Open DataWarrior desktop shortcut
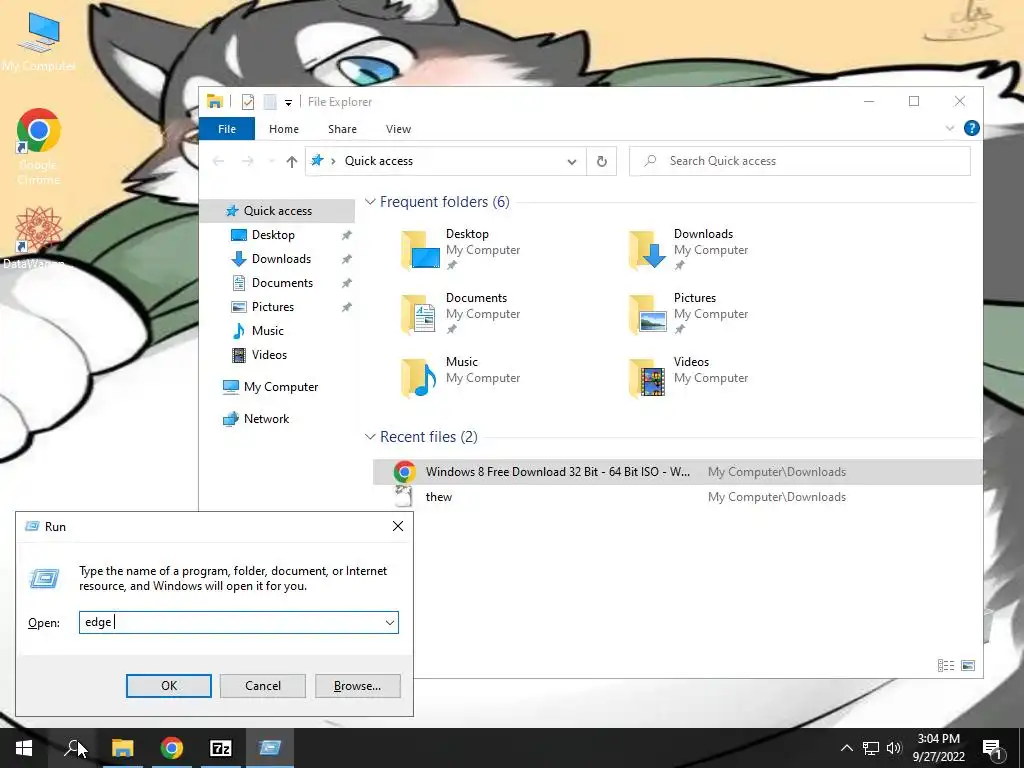The image size is (1024, 768). [37, 238]
